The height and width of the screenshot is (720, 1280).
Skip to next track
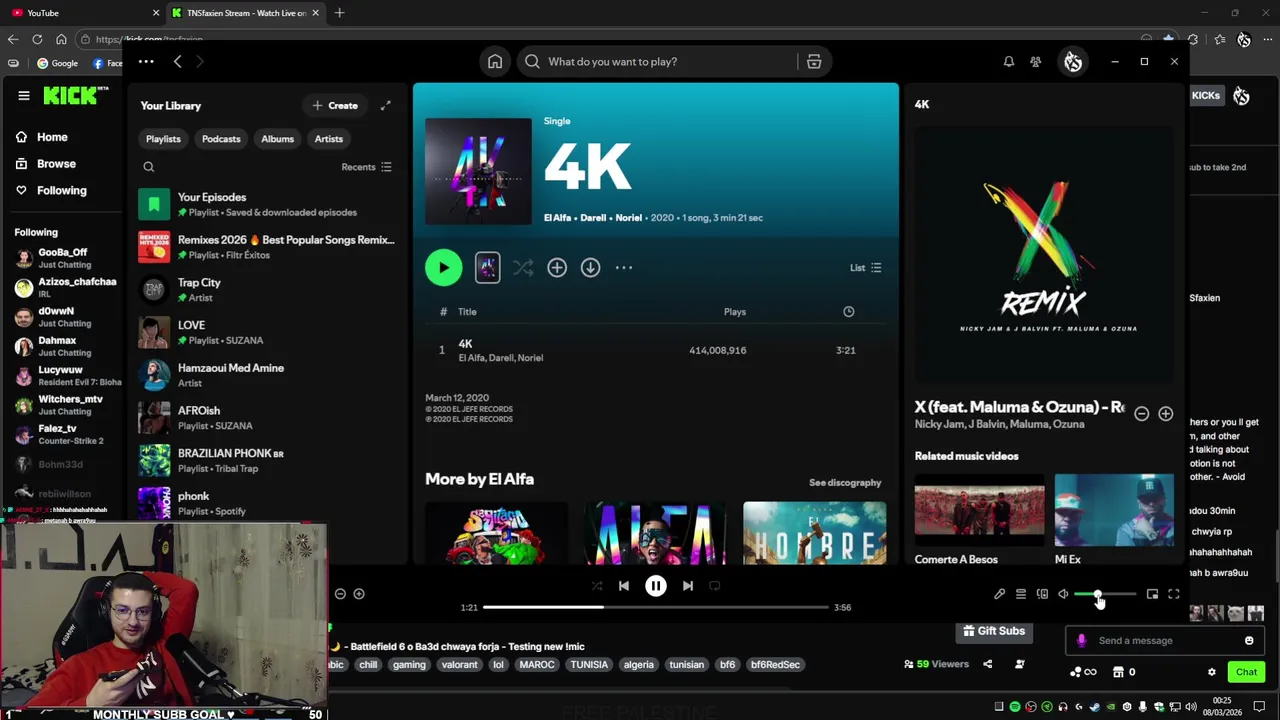688,586
